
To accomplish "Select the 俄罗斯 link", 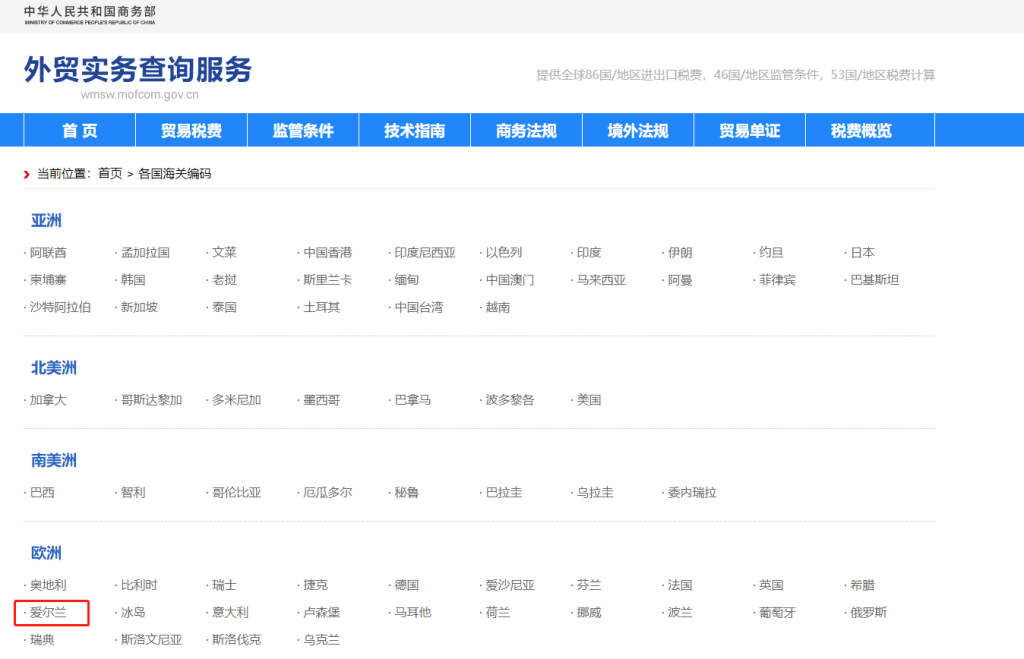I will [868, 613].
